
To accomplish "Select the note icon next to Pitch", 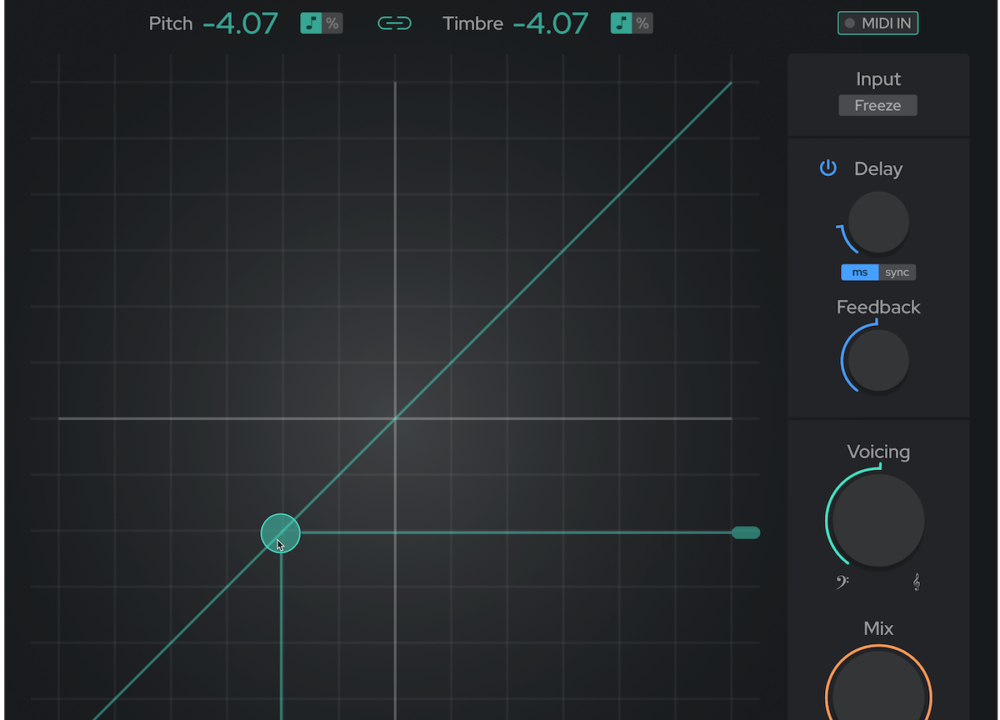I will tap(310, 22).
